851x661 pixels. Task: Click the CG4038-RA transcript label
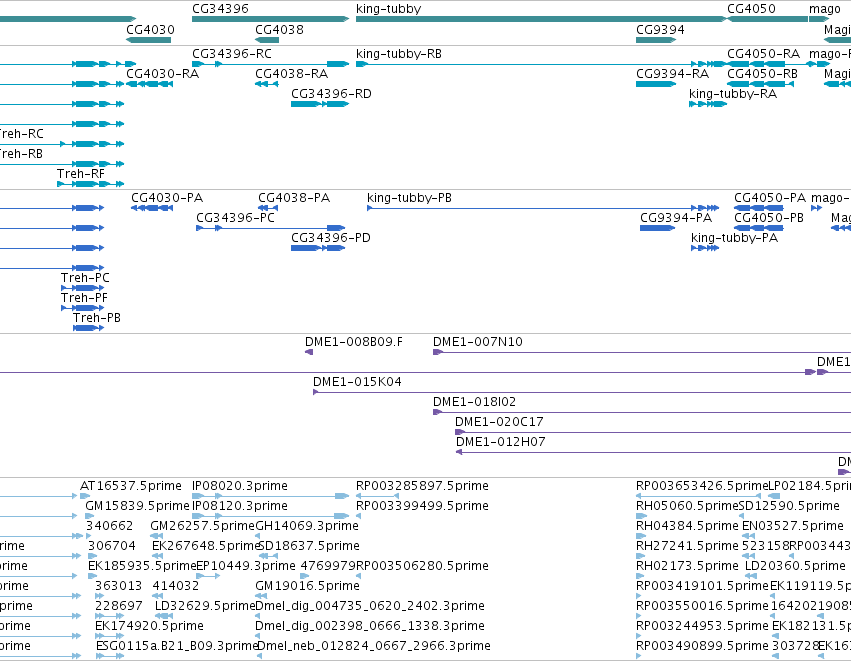pyautogui.click(x=292, y=74)
